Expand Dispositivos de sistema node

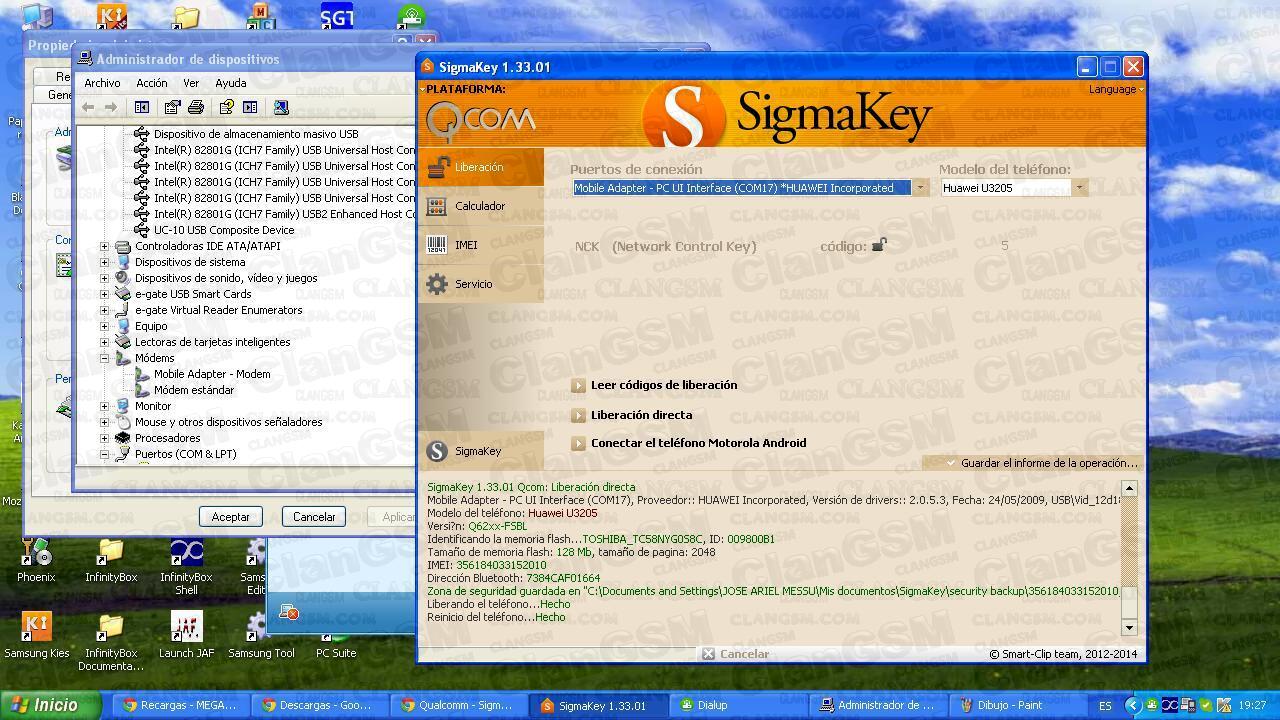(104, 262)
